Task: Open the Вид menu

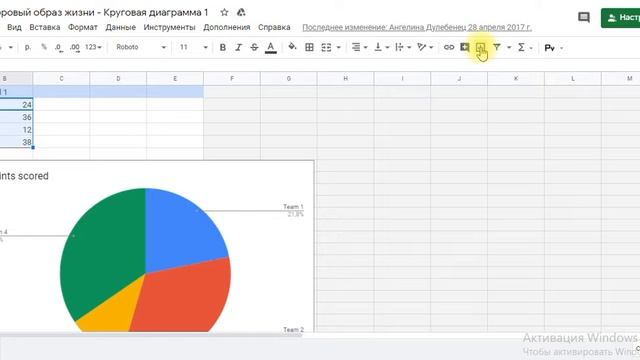Action: (14, 27)
